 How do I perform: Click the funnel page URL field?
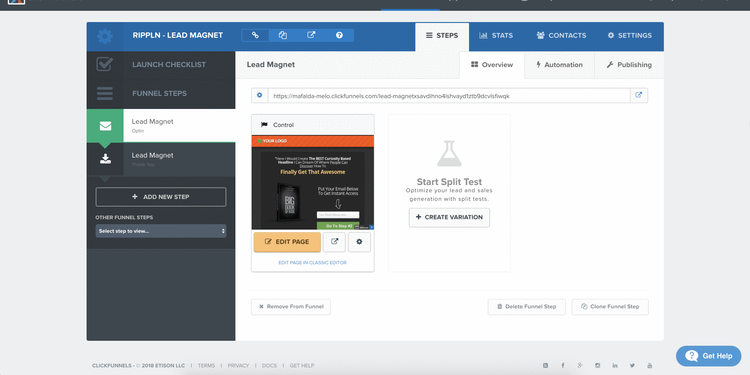(x=449, y=96)
